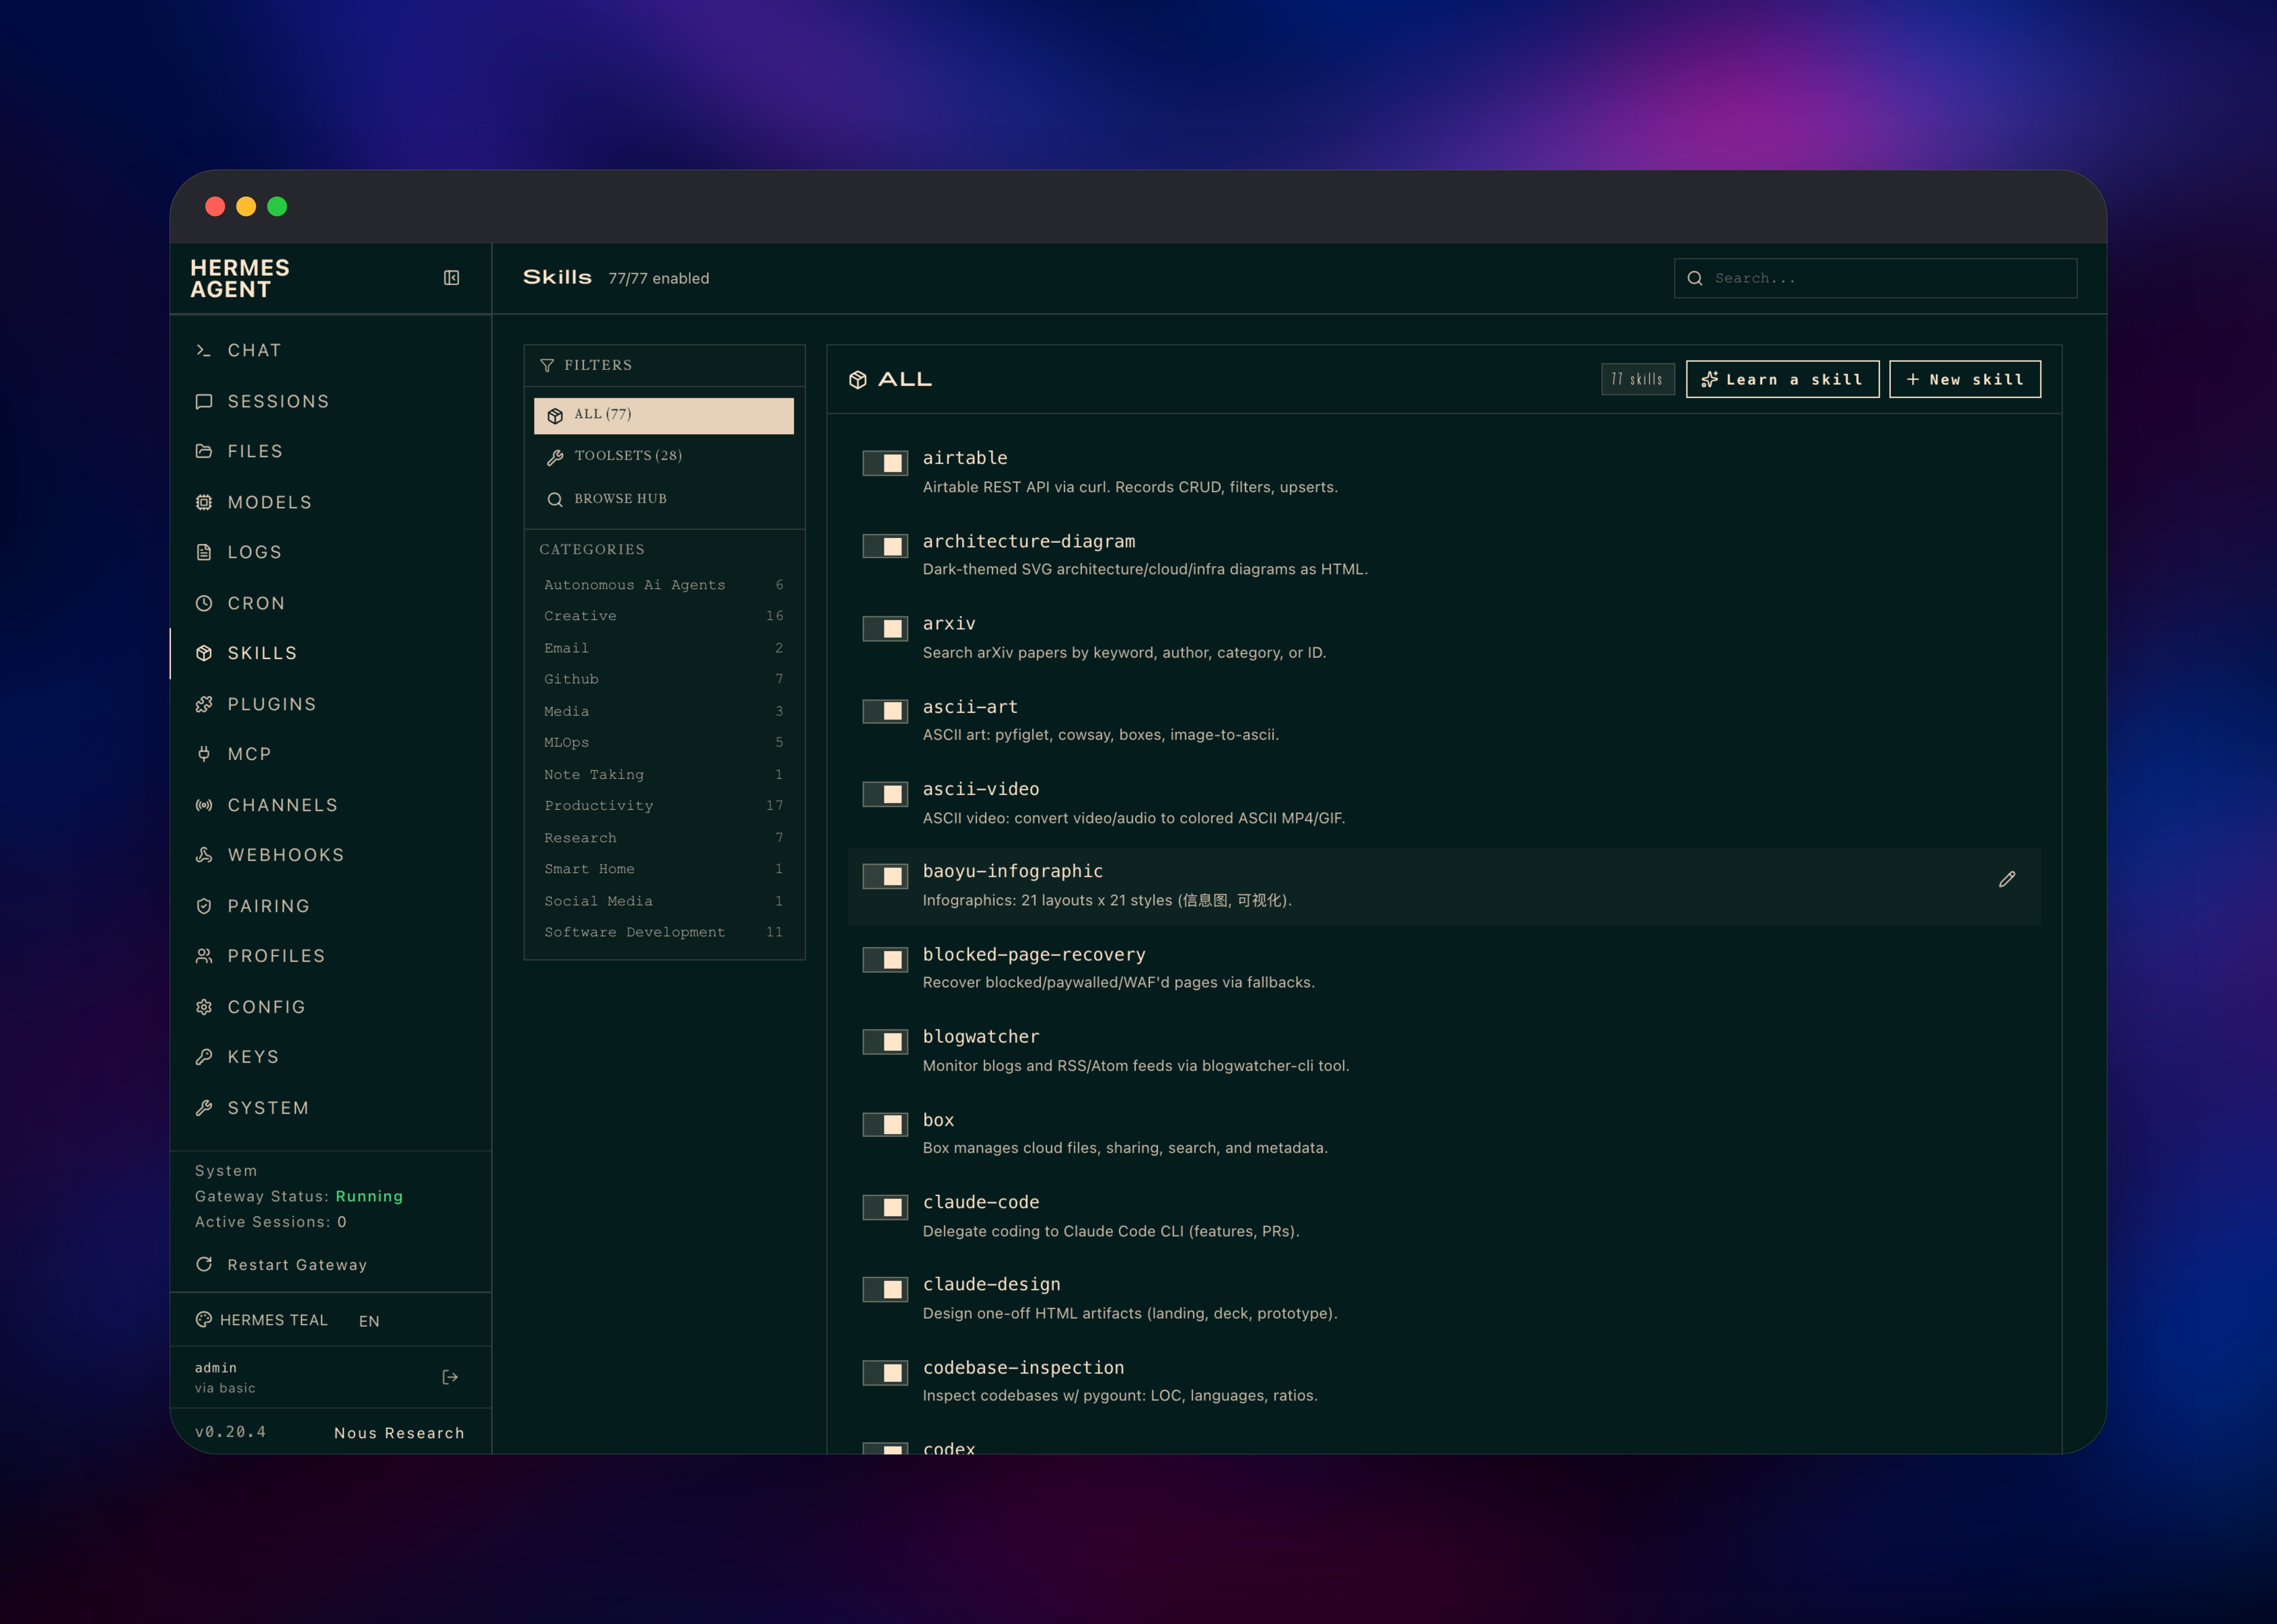
Task: Click the Plugins puzzle icon
Action: coord(204,704)
